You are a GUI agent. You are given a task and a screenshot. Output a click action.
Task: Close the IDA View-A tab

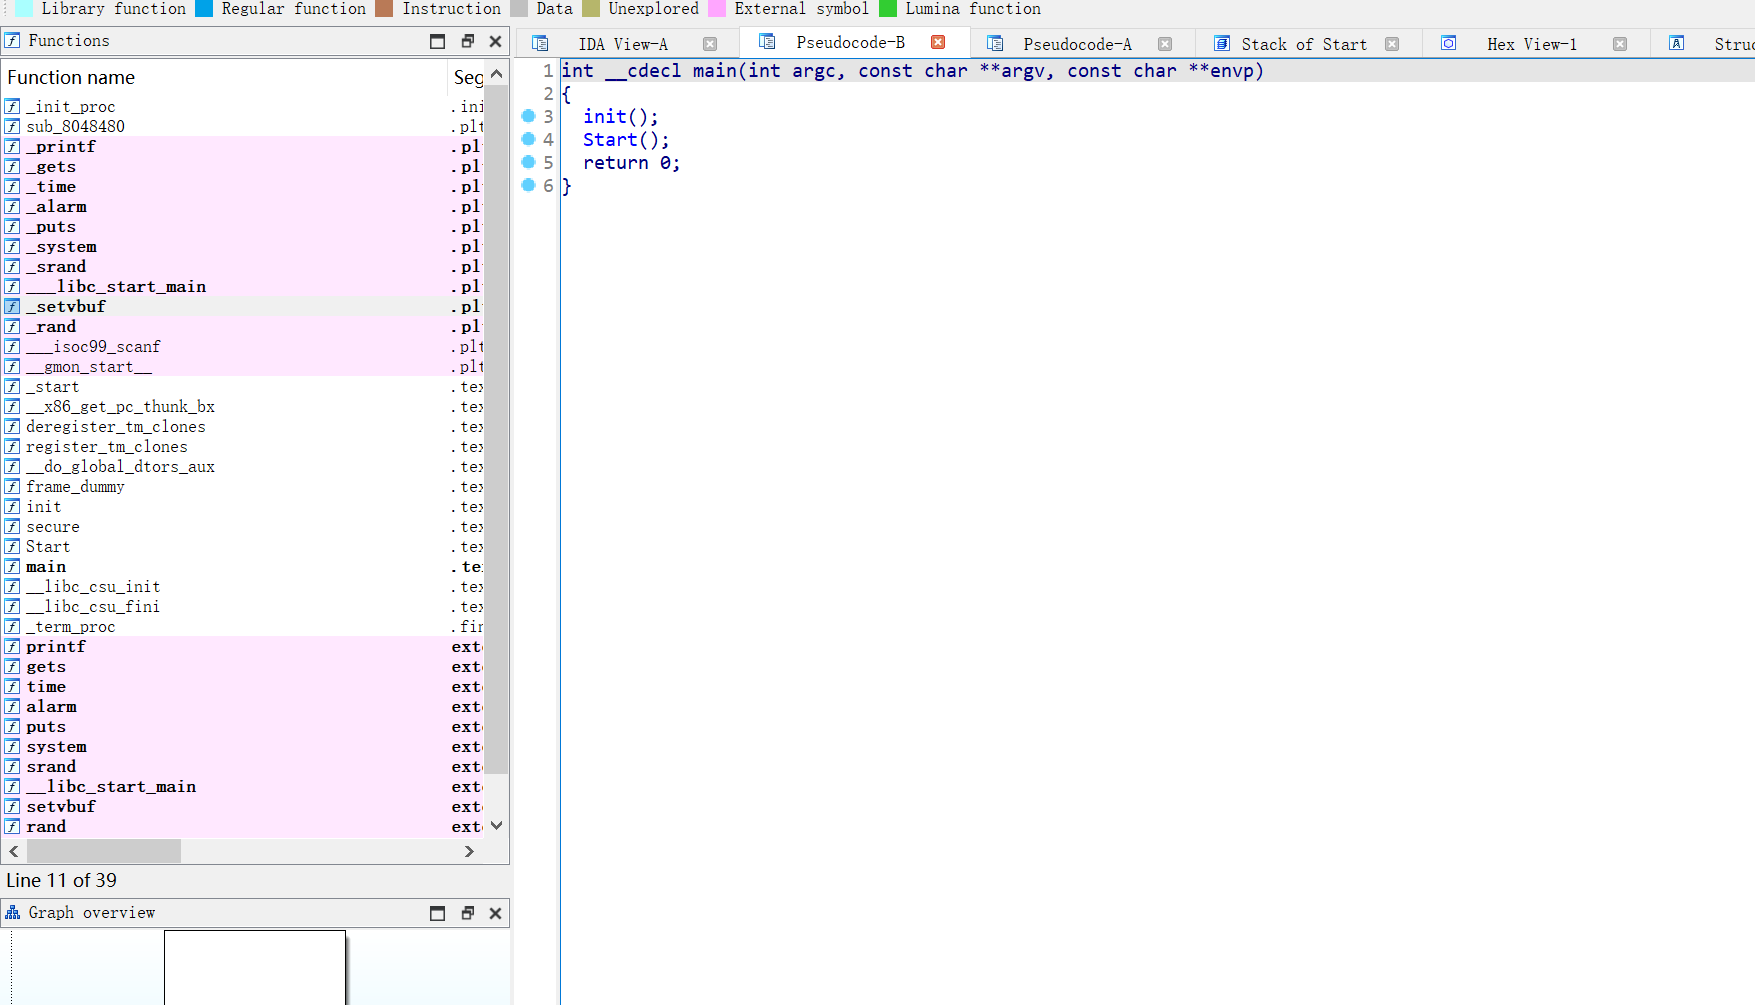(x=710, y=44)
